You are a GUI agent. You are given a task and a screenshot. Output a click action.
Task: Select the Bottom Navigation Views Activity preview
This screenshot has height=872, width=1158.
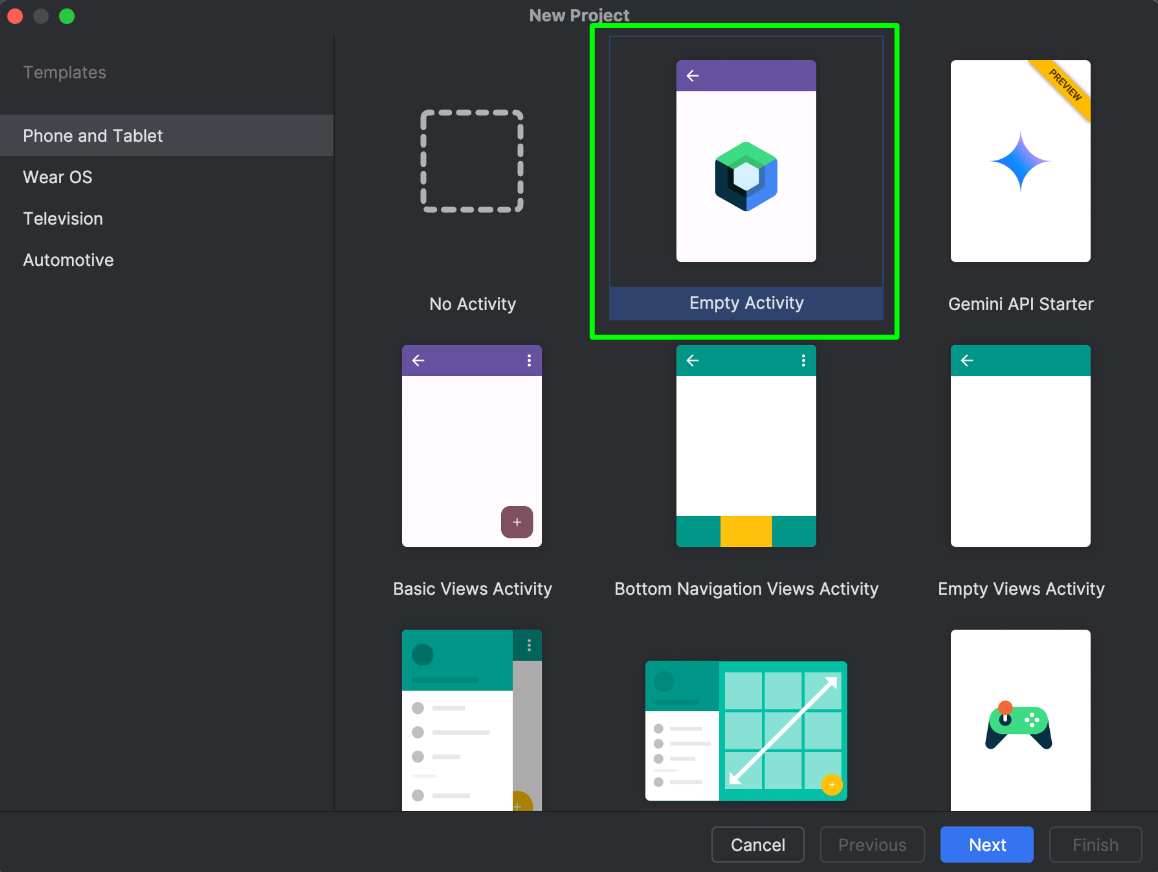tap(746, 446)
